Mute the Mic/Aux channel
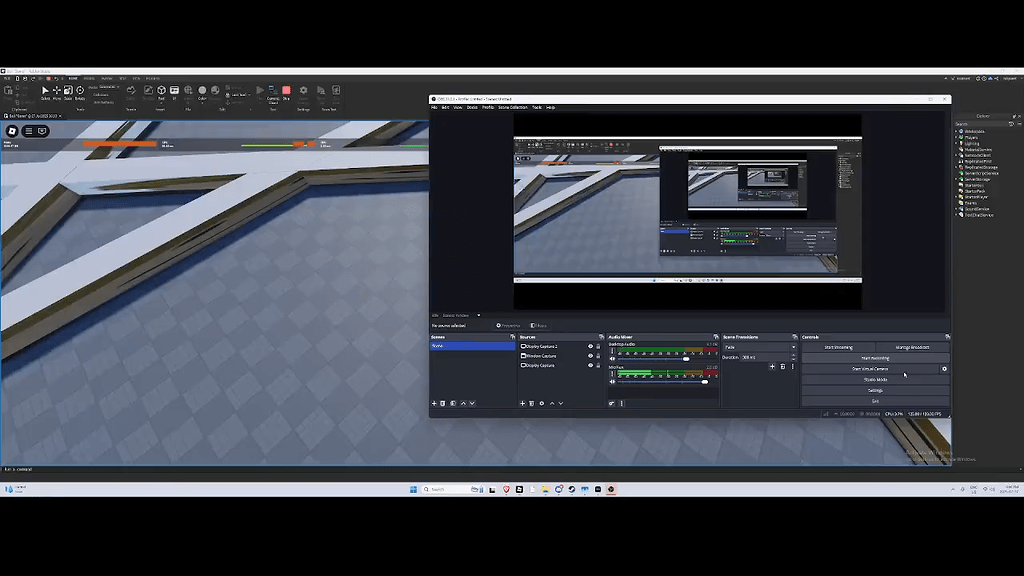This screenshot has height=576, width=1024. [x=613, y=382]
